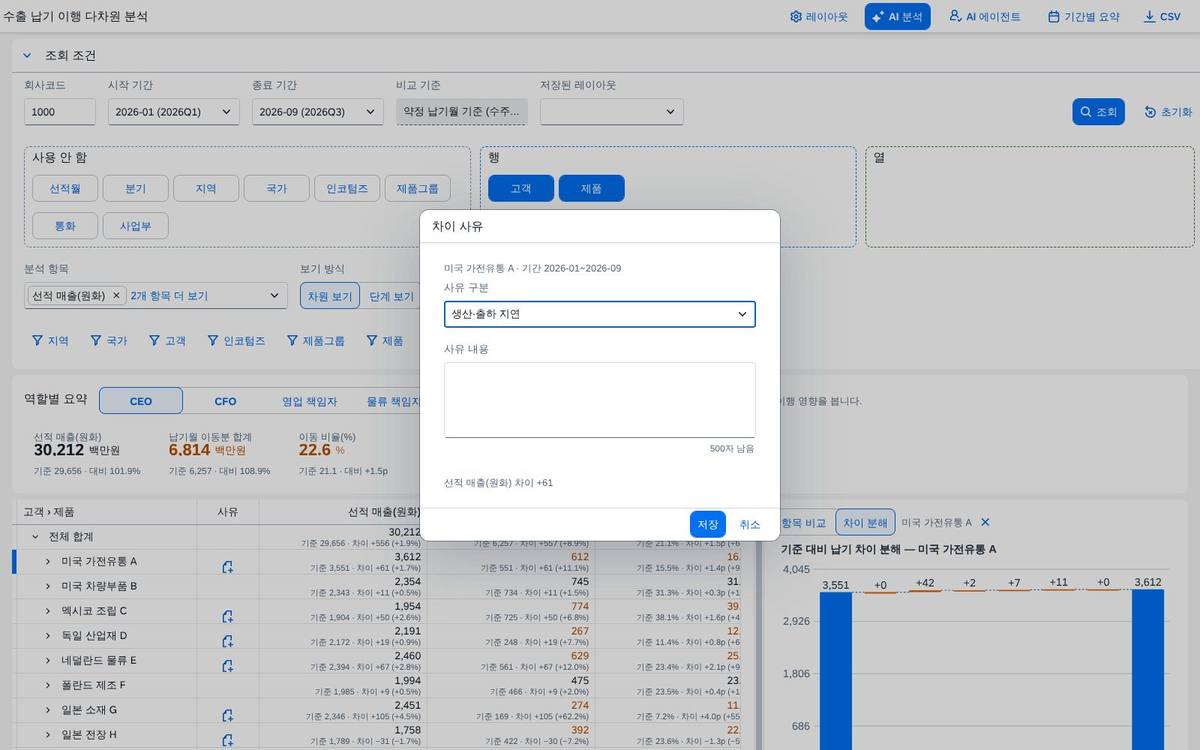The height and width of the screenshot is (750, 1200).
Task: Select the 선적월 dimension chip
Action: (65, 188)
